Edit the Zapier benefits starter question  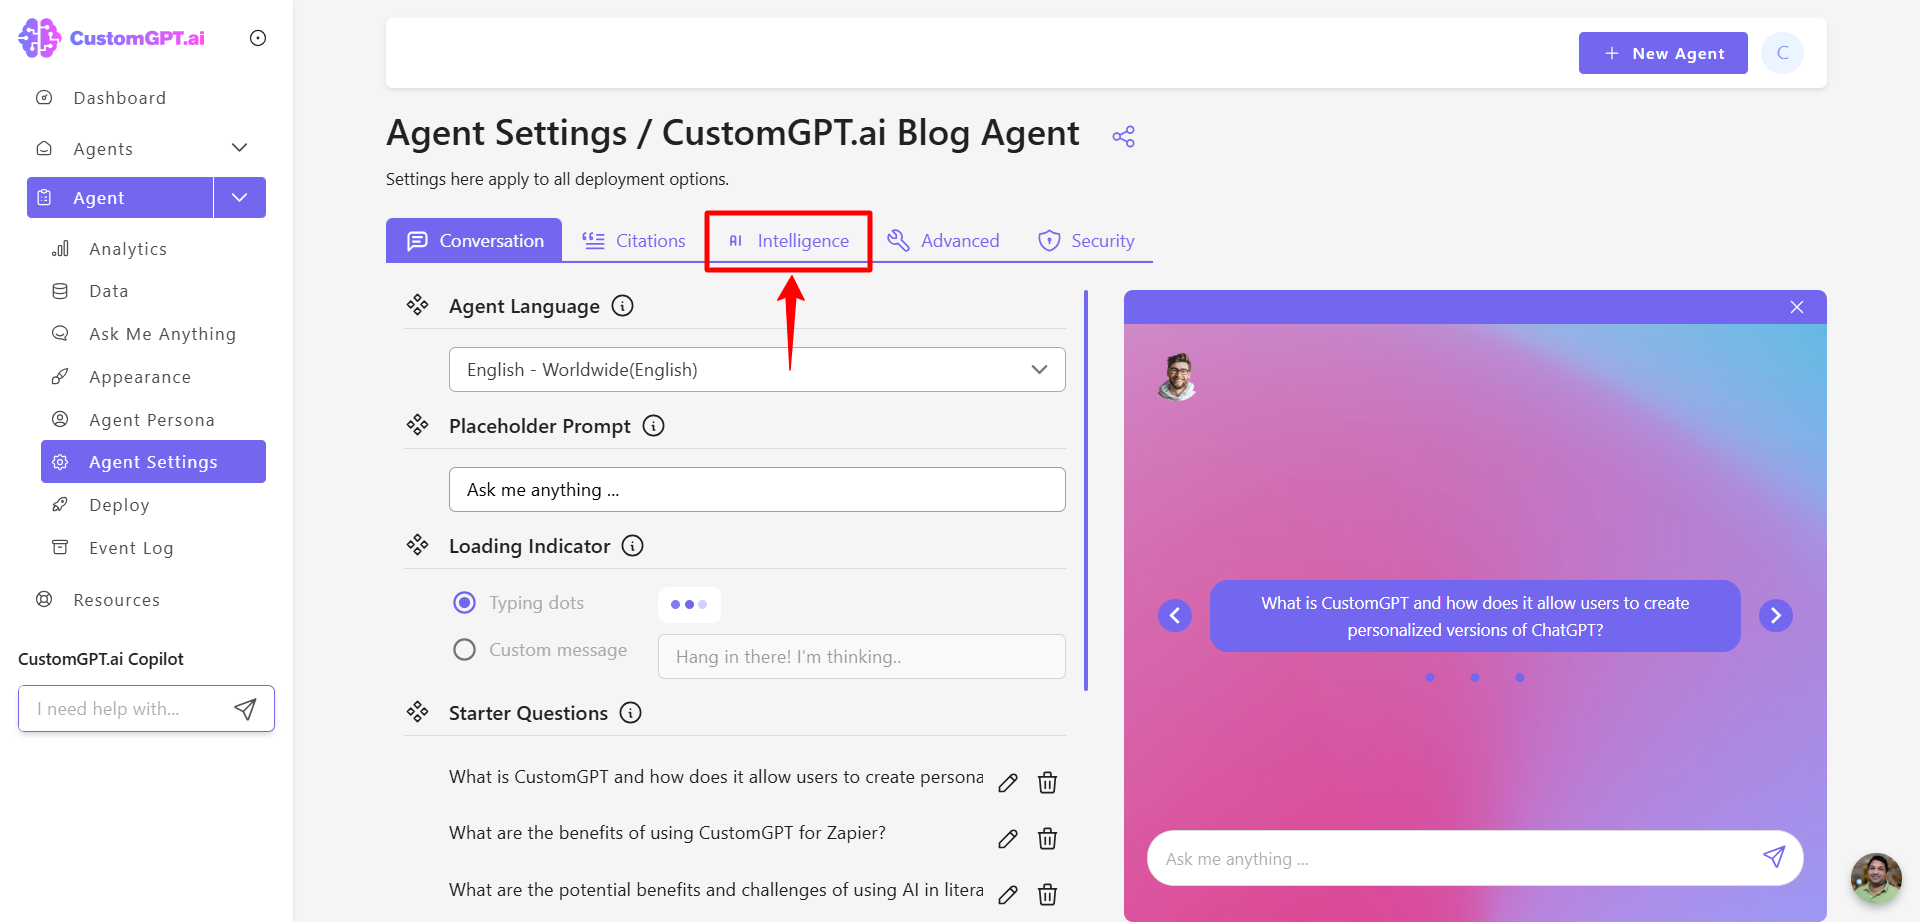point(1008,838)
